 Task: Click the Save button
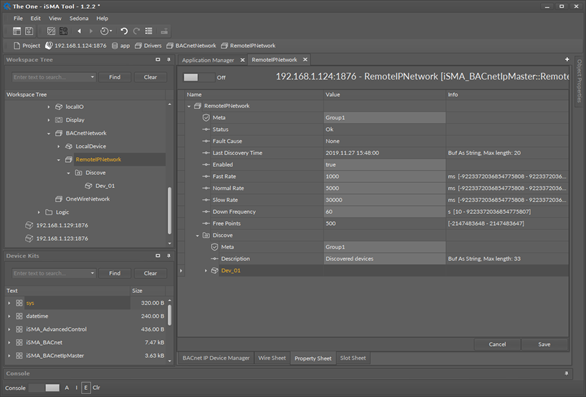544,344
